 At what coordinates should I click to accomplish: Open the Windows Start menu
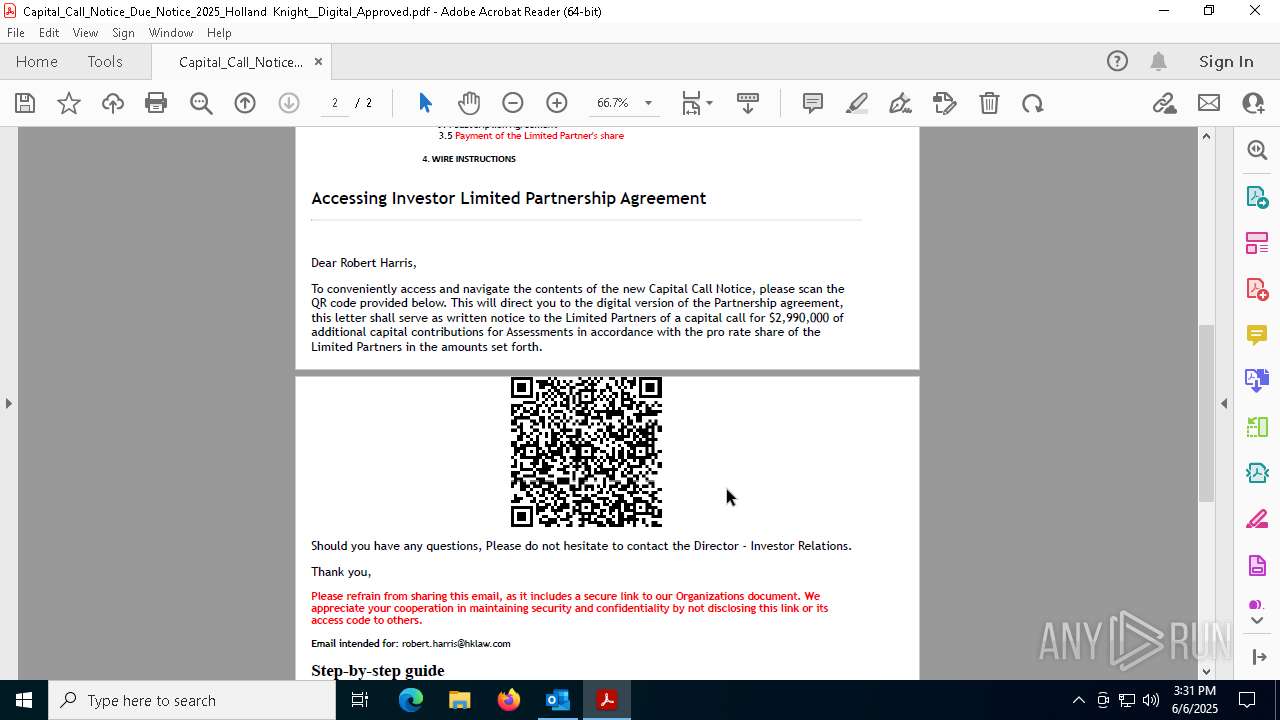click(24, 700)
